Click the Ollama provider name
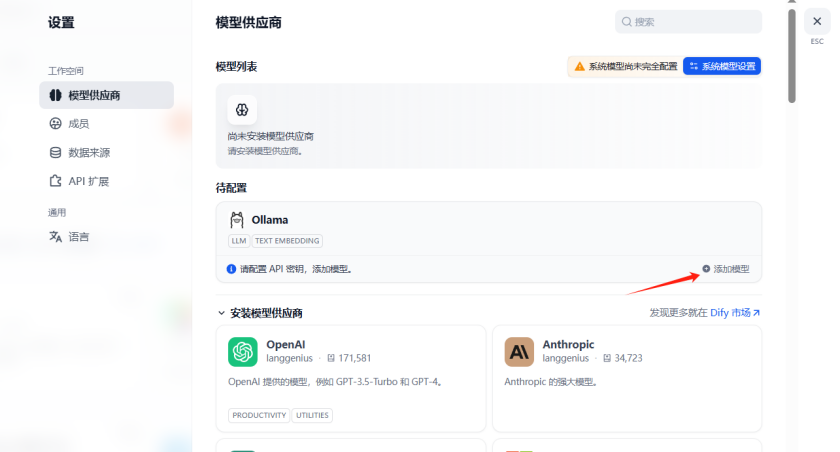 click(269, 220)
